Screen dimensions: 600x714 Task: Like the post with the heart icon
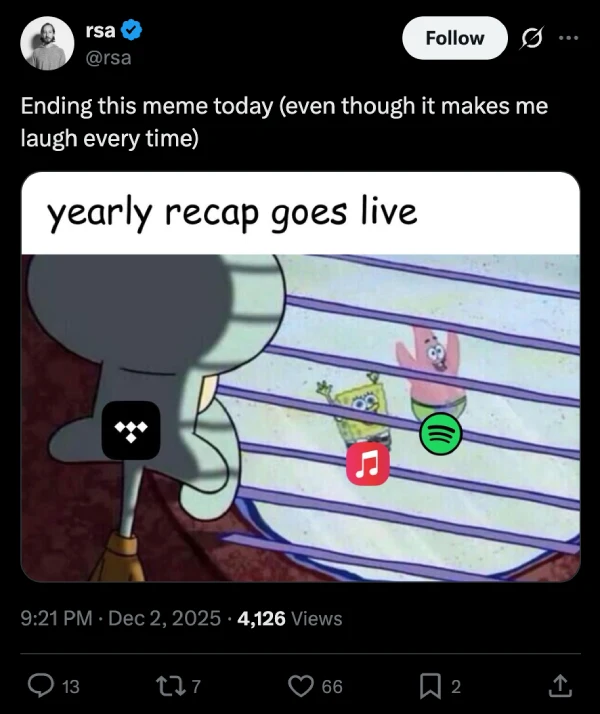coord(301,686)
